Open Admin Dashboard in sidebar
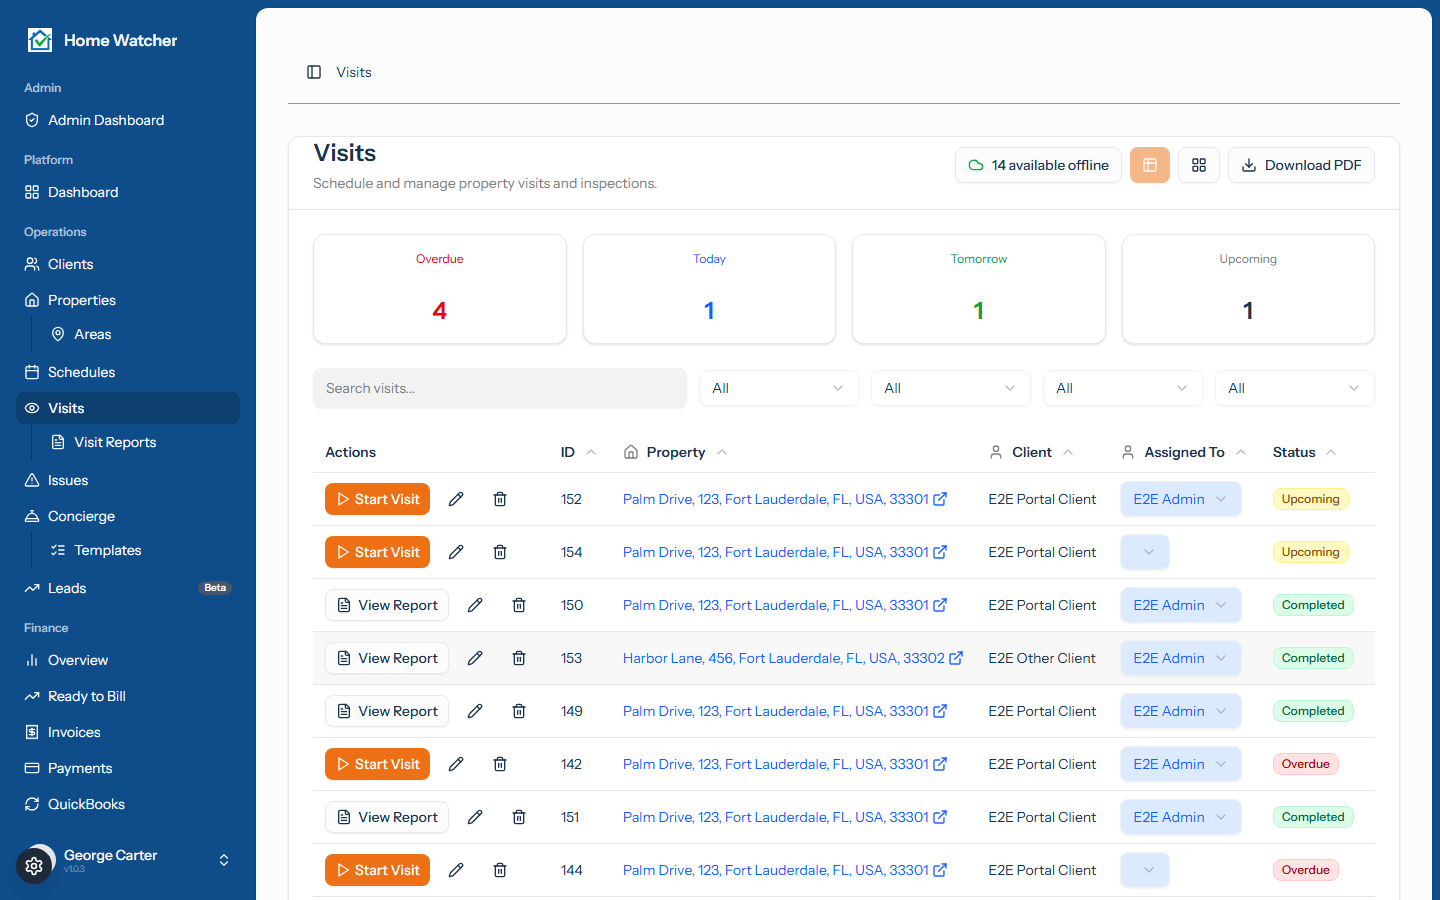Screen dimensions: 1440x900 (128, 120)
